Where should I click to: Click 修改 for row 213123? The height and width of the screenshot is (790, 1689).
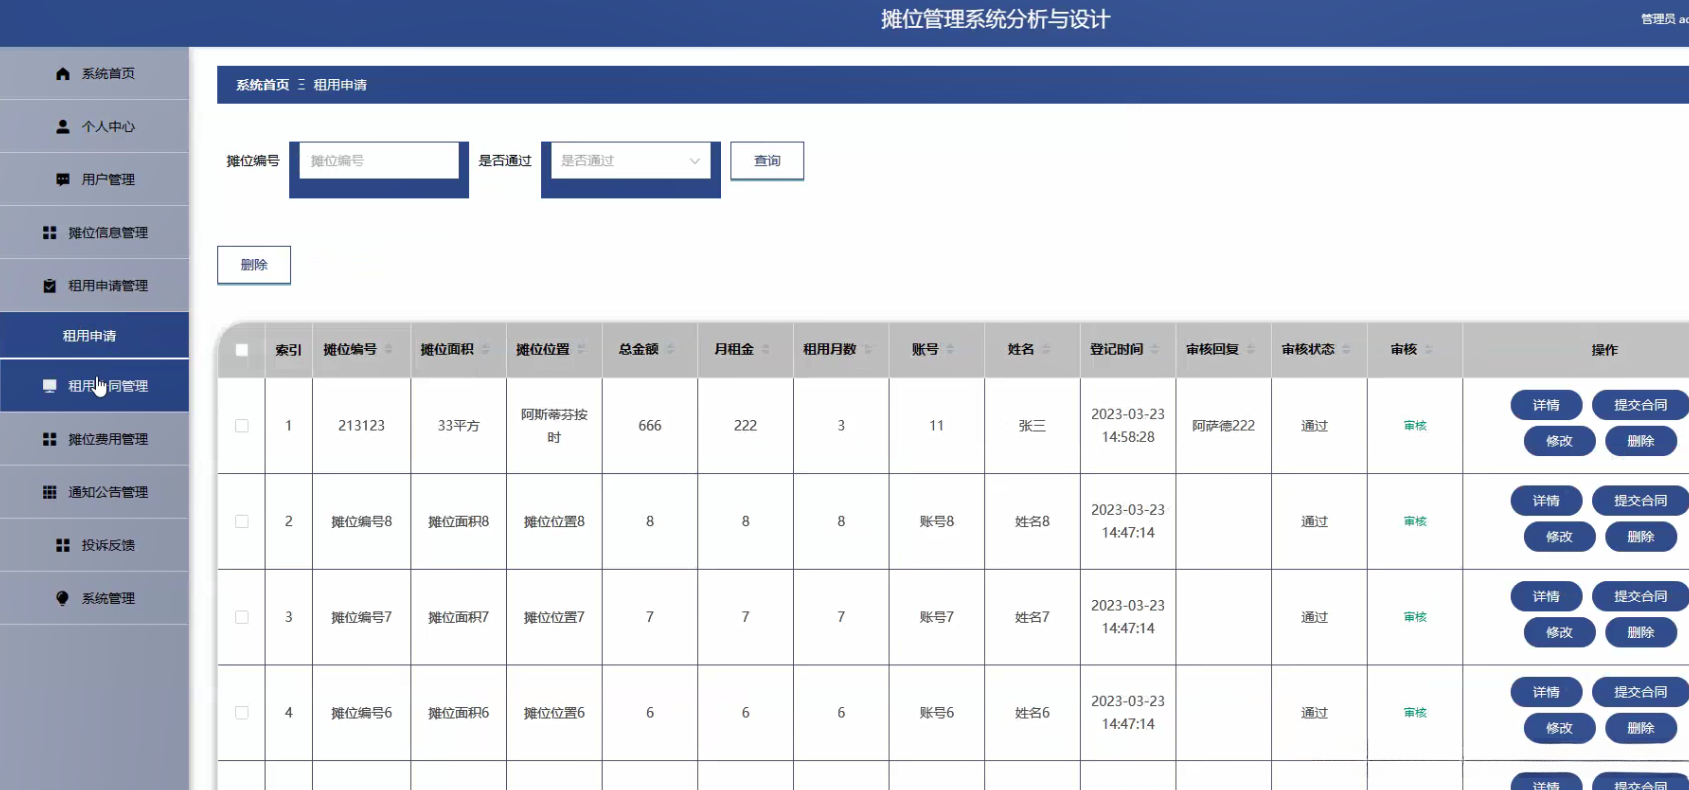pos(1559,441)
